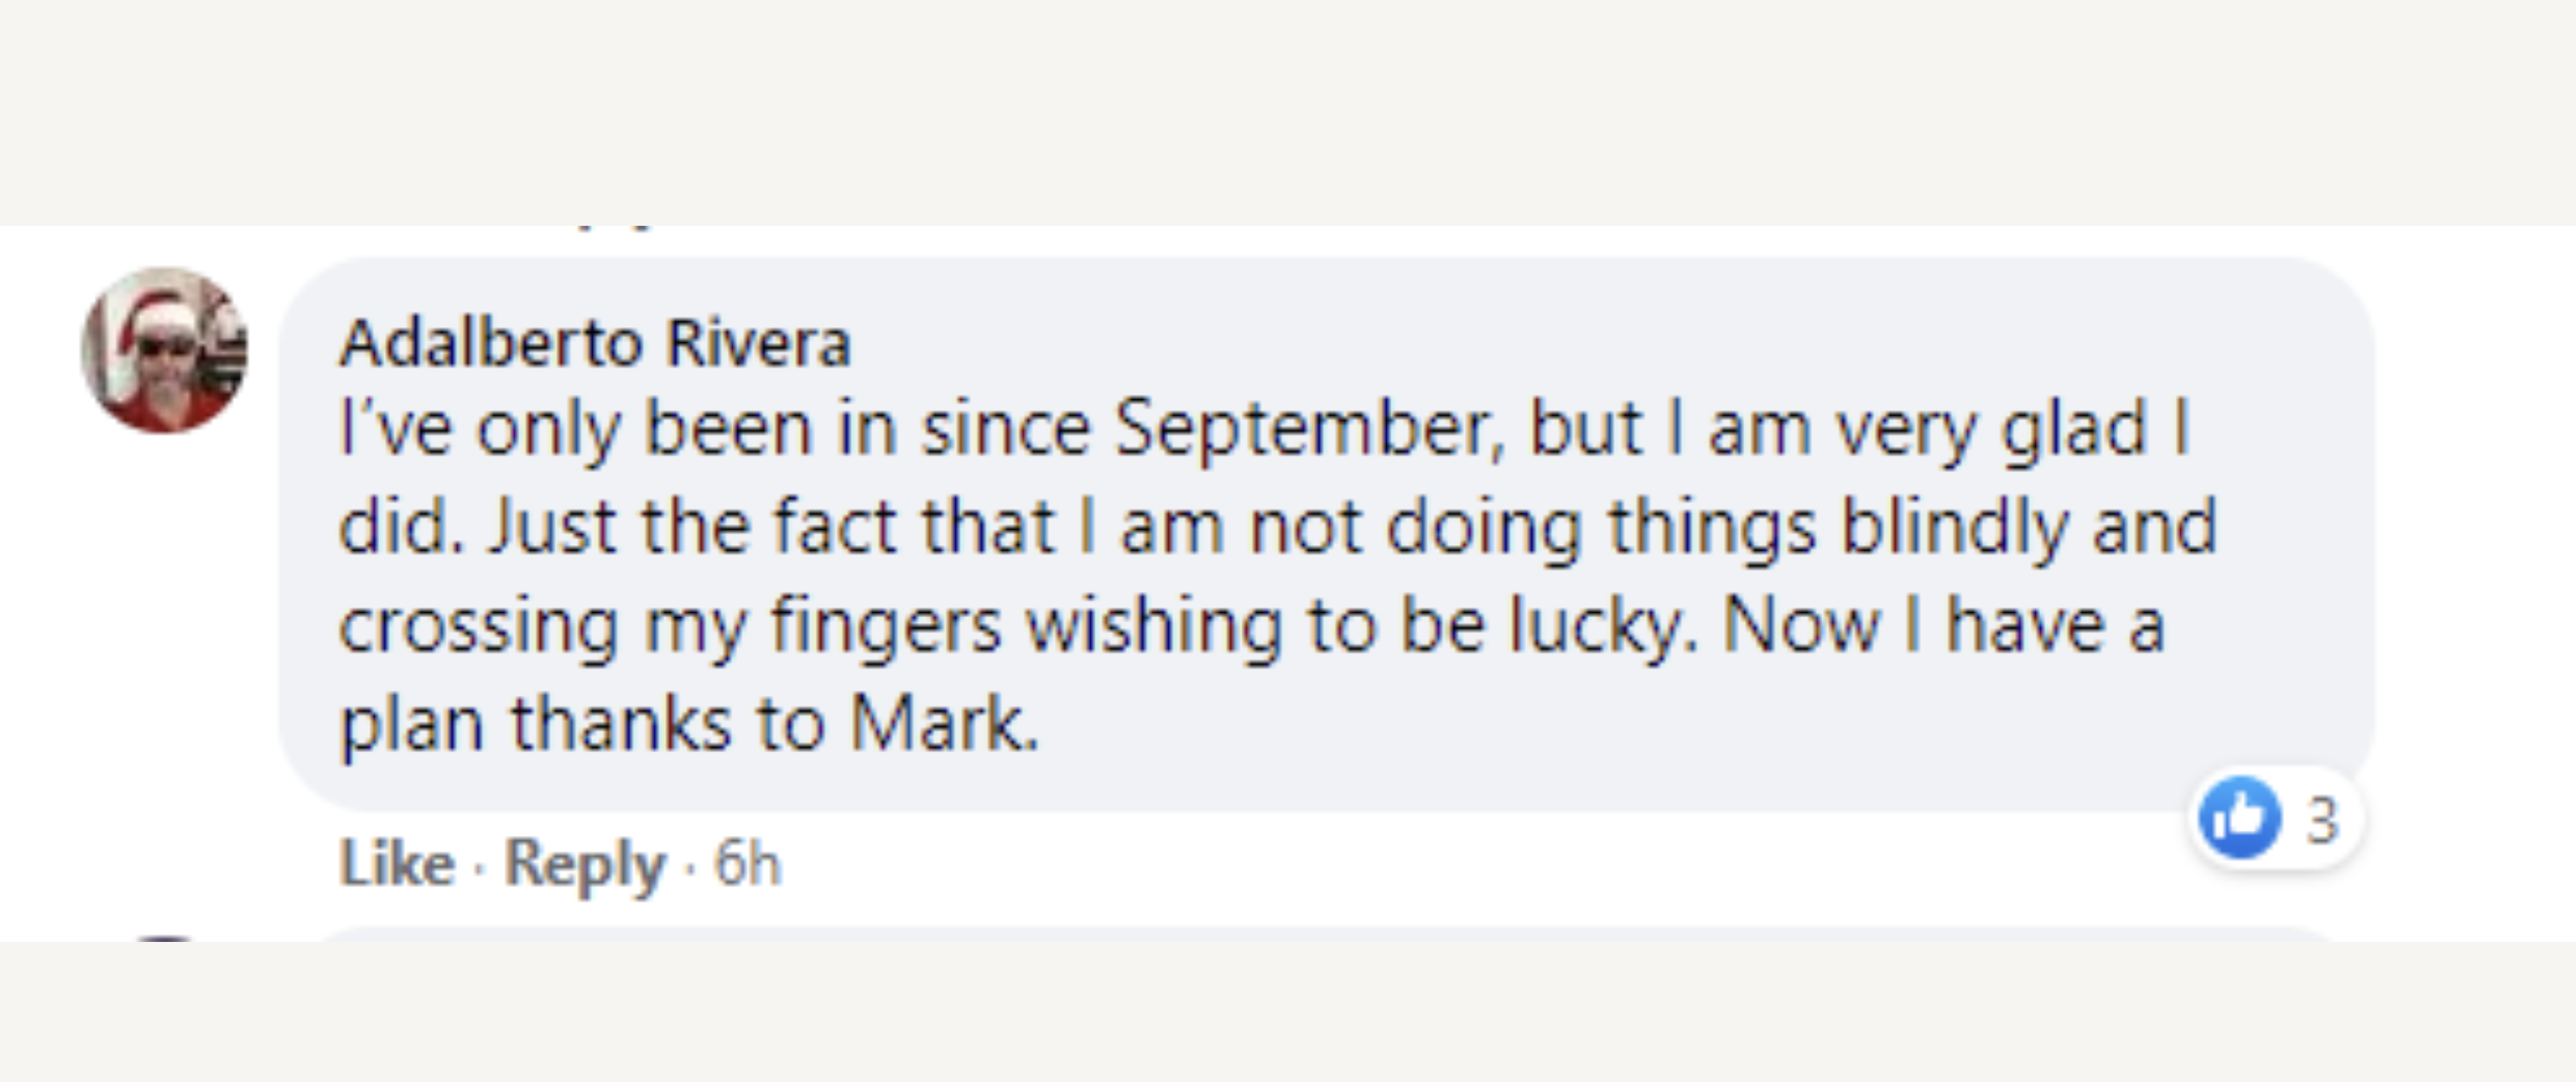Open the reaction count showing 3
Screen dimensions: 2576x1082
[2322, 820]
